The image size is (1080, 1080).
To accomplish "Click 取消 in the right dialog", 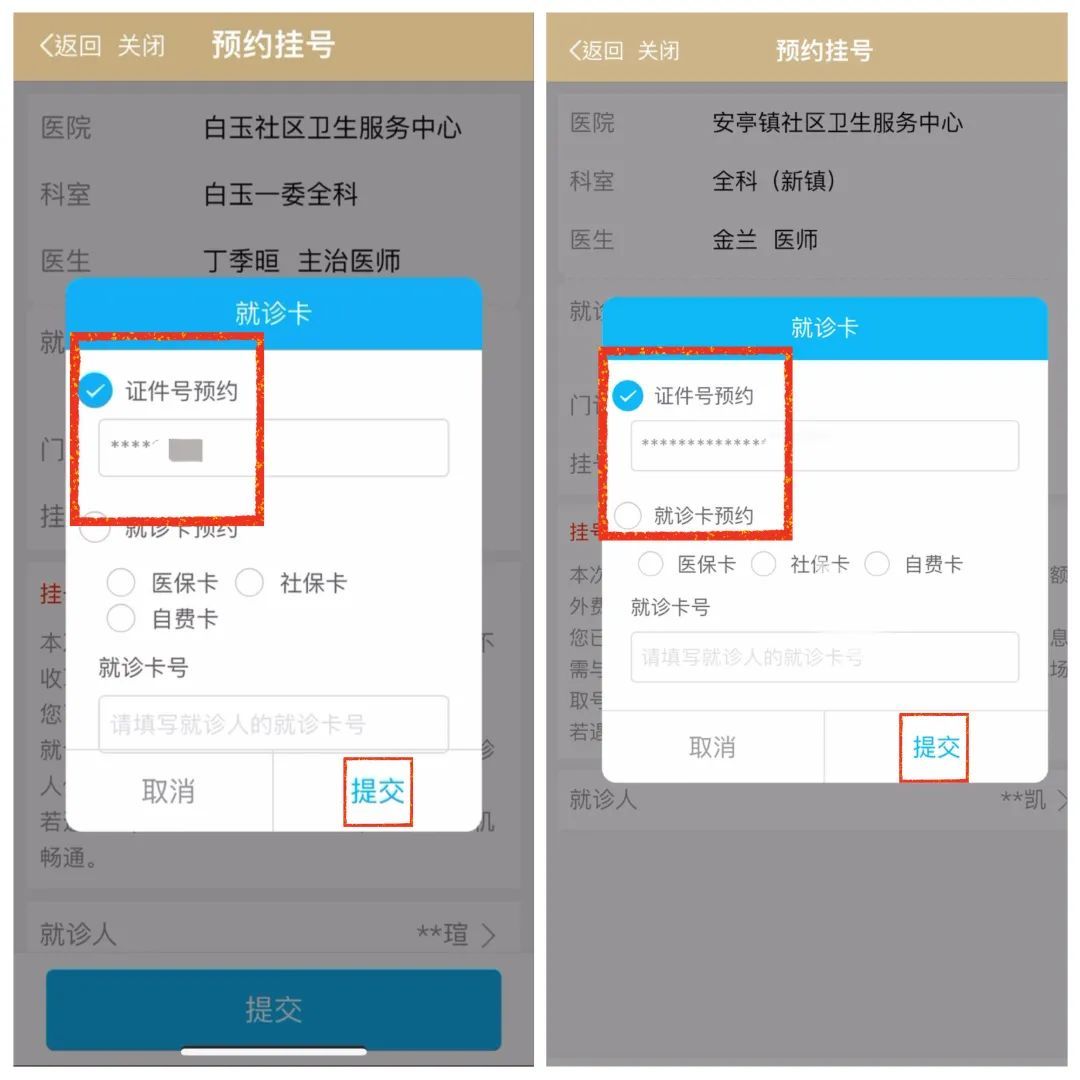I will [712, 747].
